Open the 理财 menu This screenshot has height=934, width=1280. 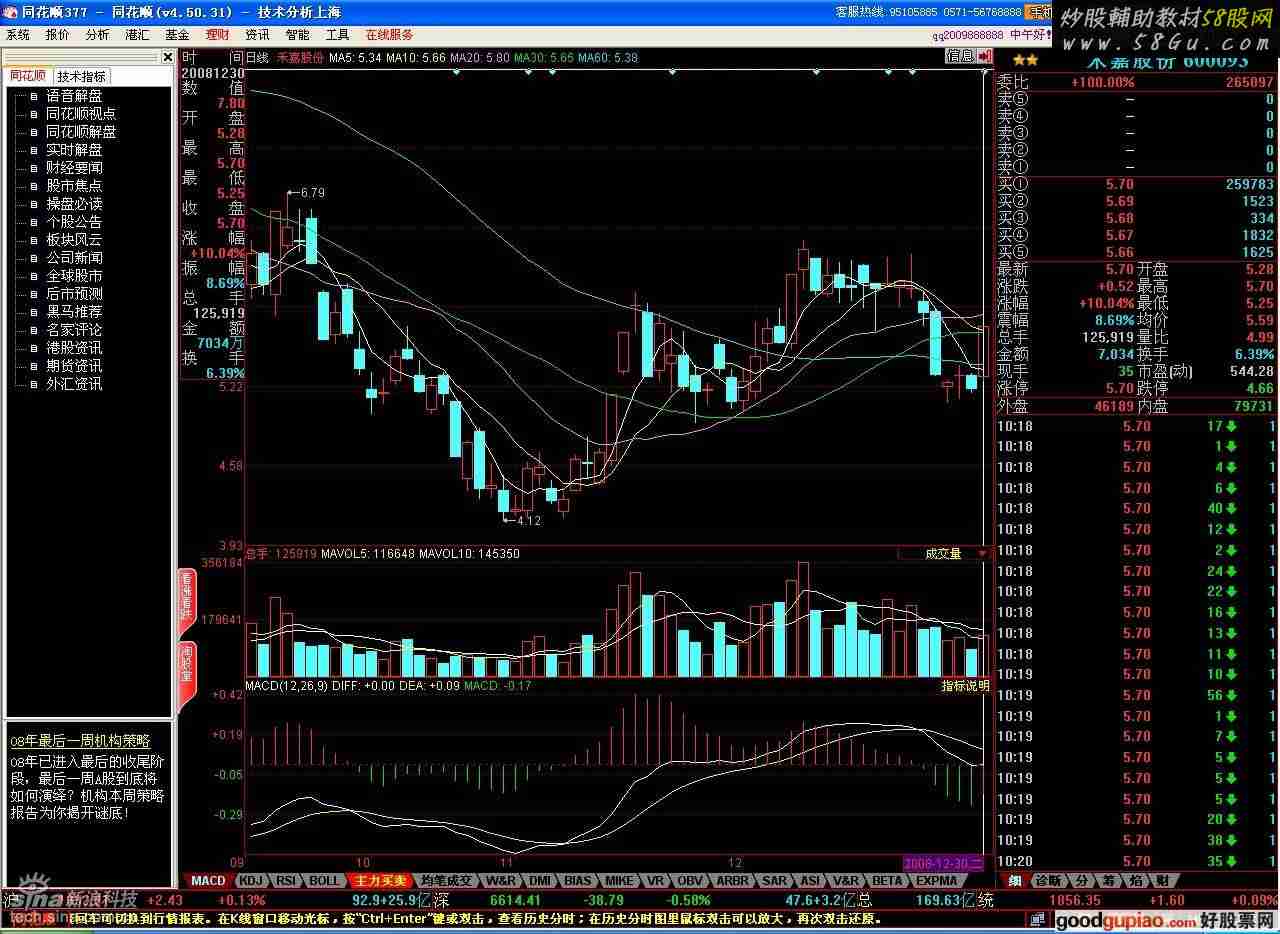(218, 35)
